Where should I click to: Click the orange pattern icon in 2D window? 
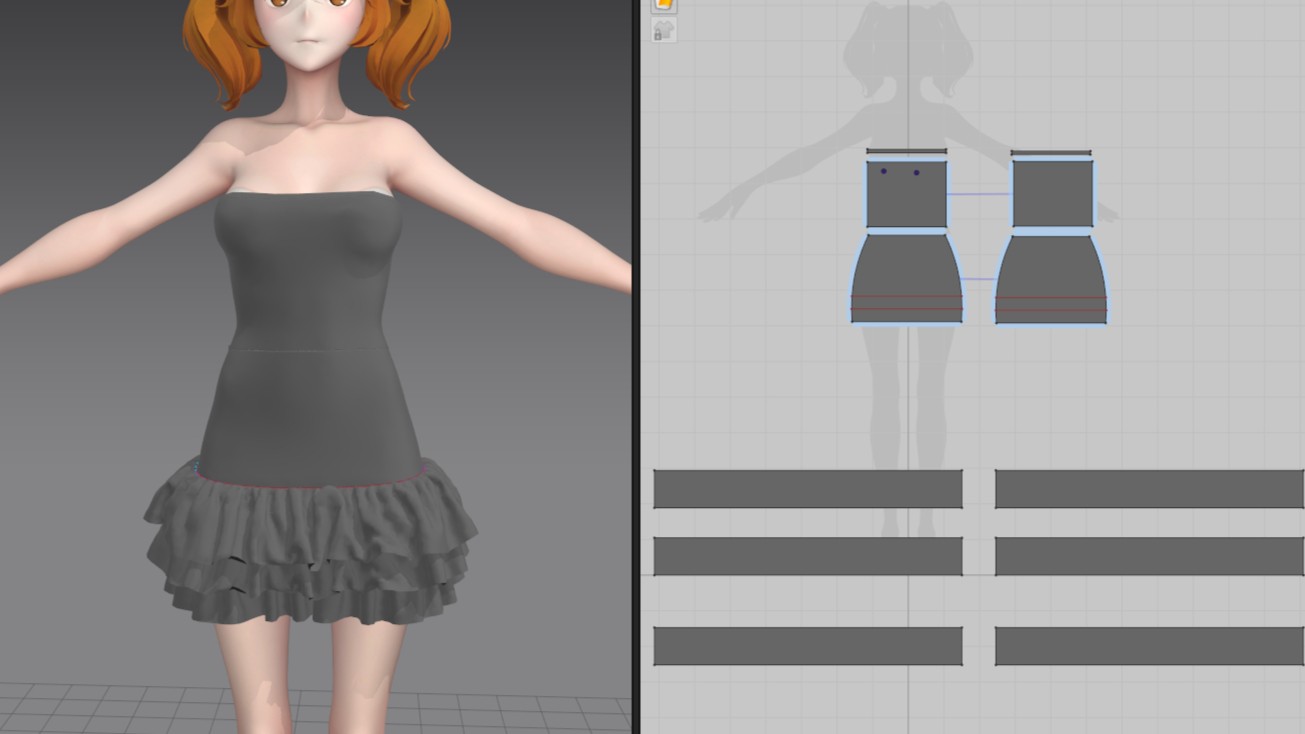click(664, 5)
